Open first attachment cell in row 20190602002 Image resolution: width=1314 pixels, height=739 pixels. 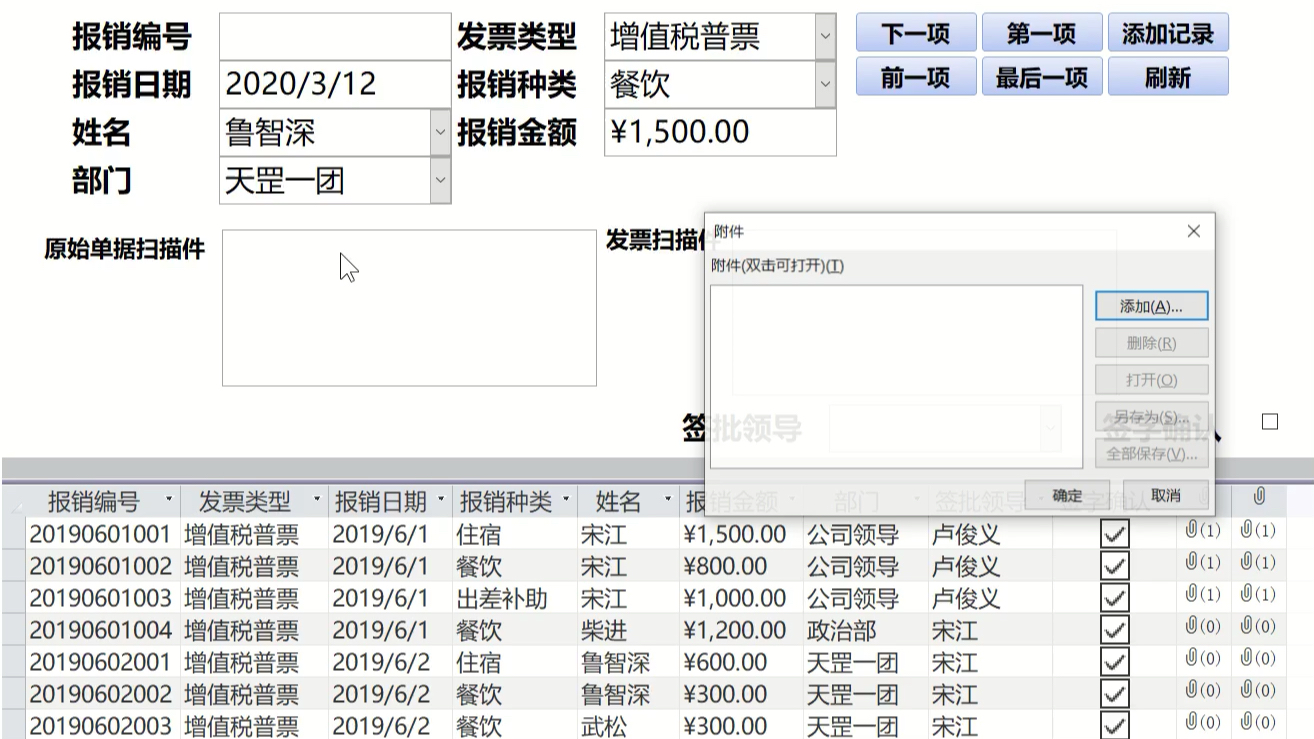pyautogui.click(x=1203, y=691)
